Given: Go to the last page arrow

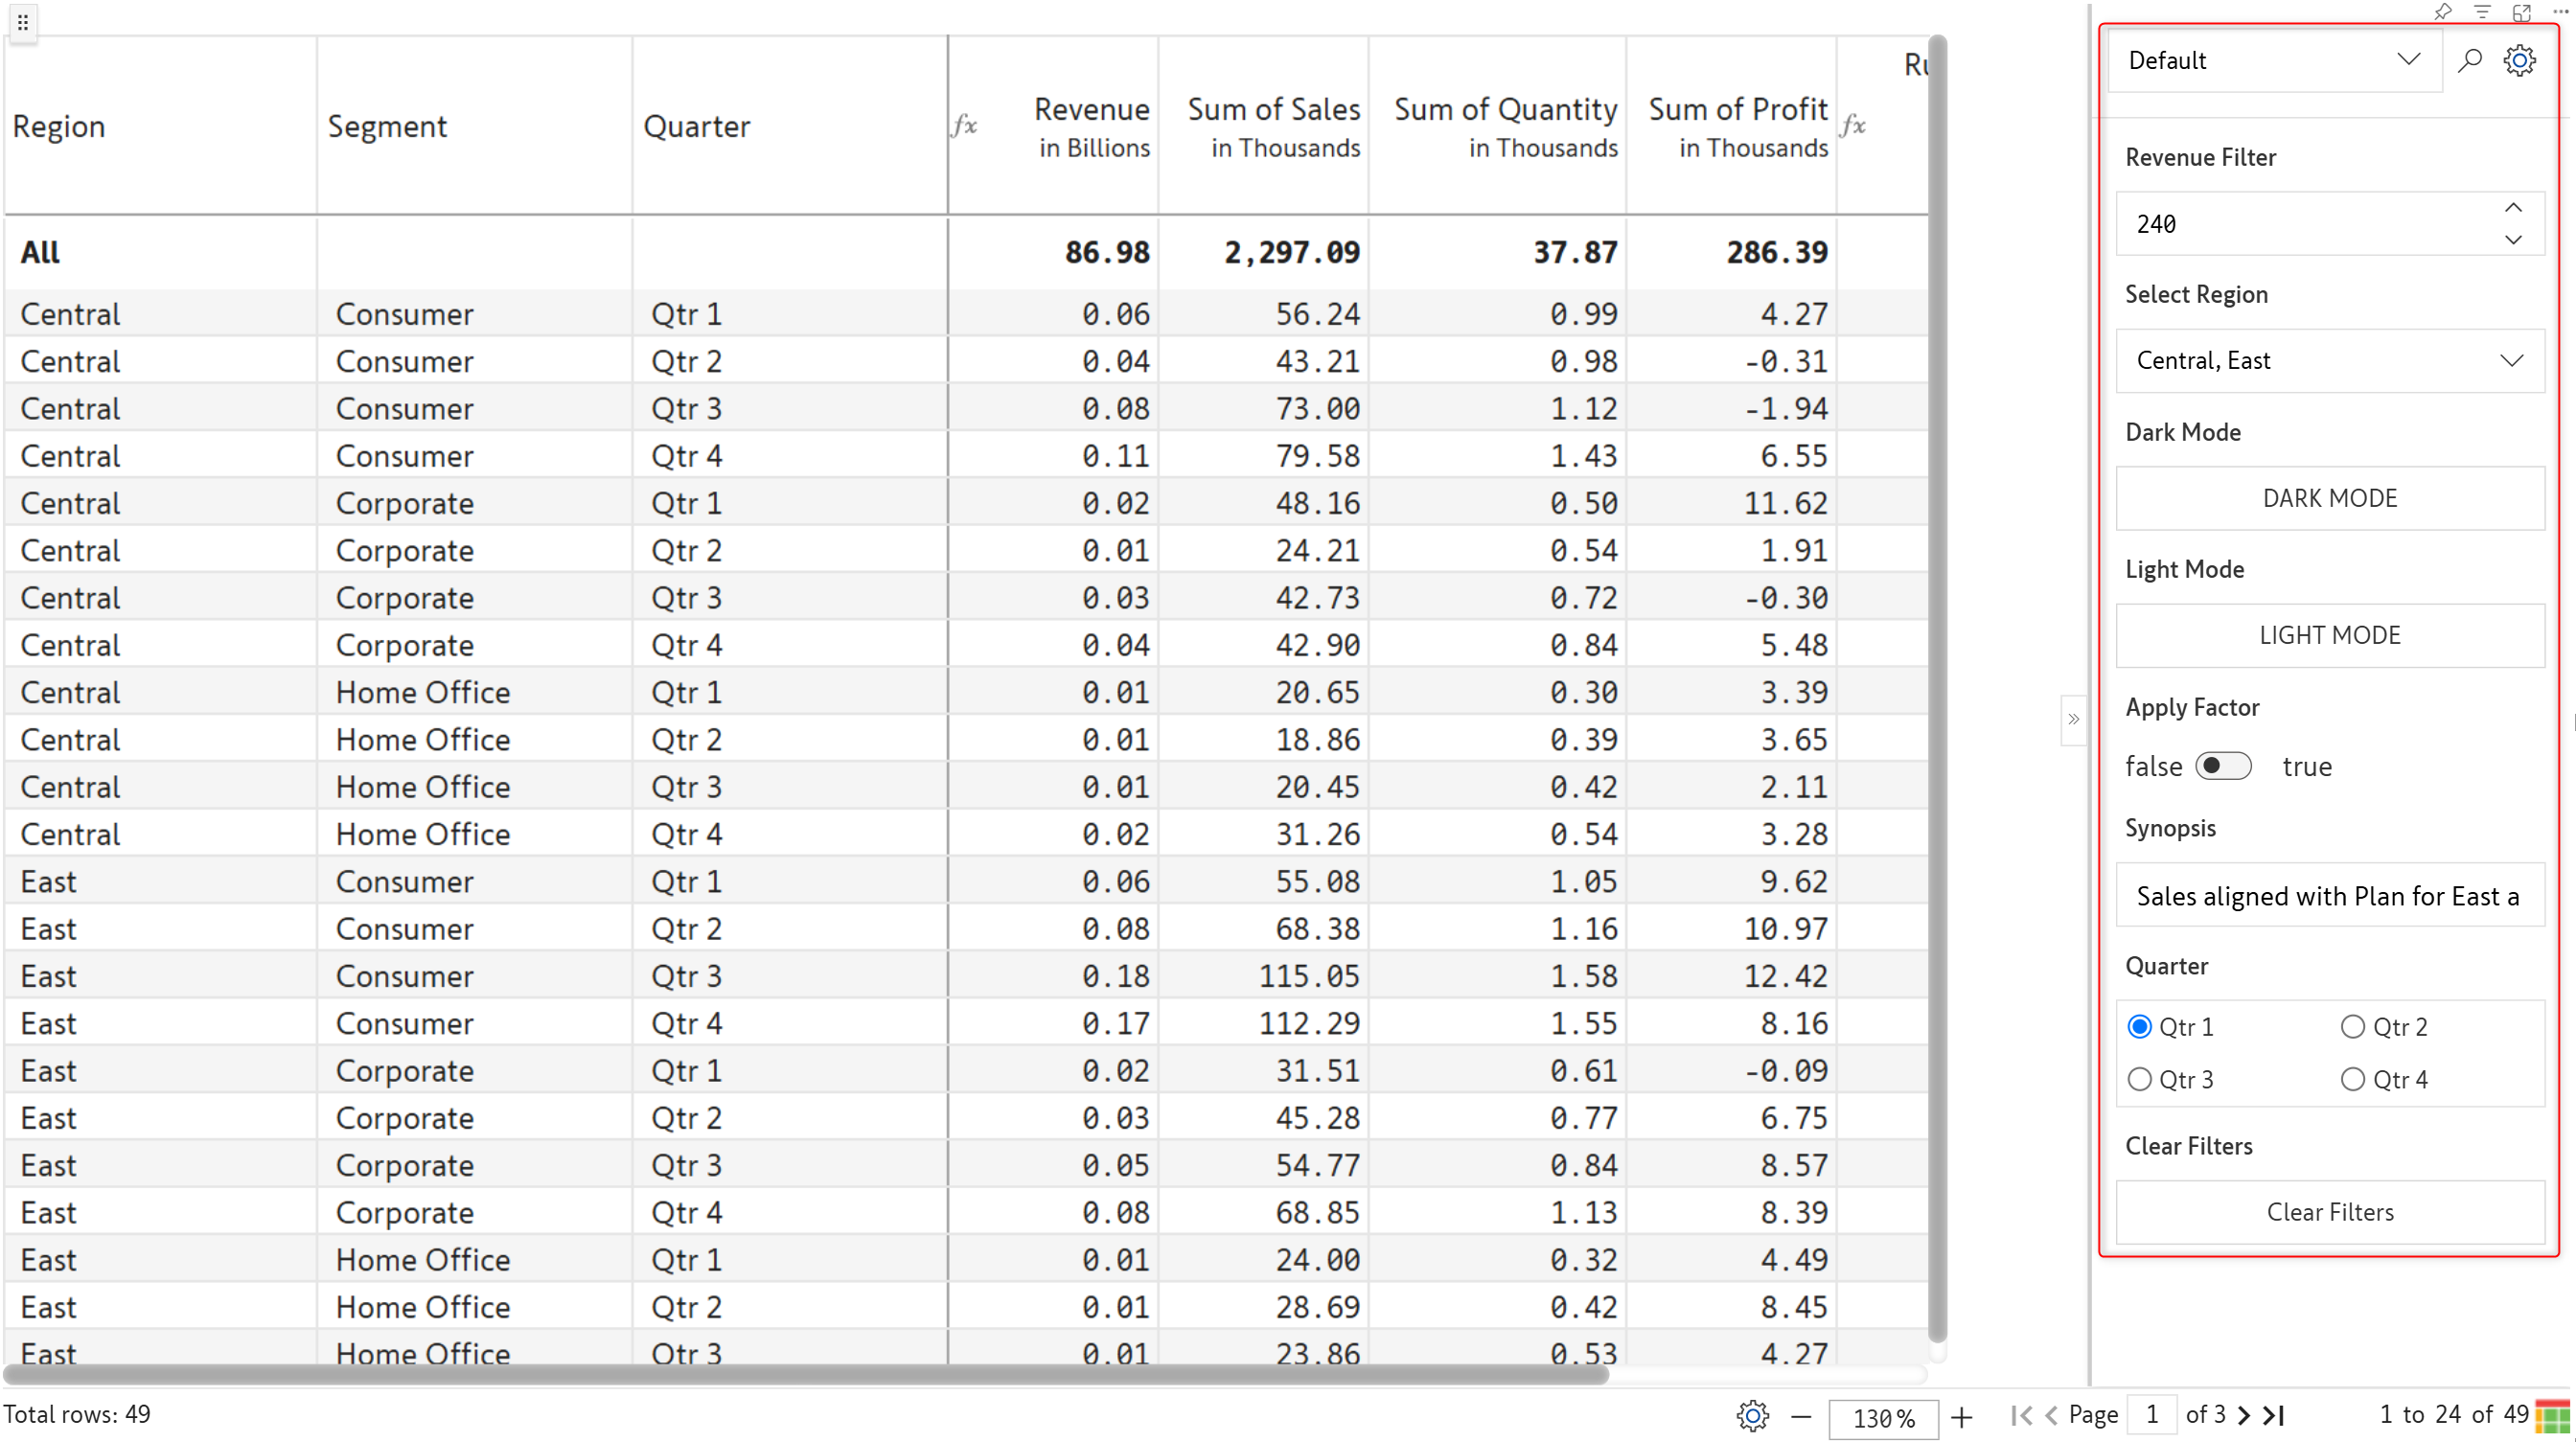Looking at the screenshot, I should 2275,1415.
